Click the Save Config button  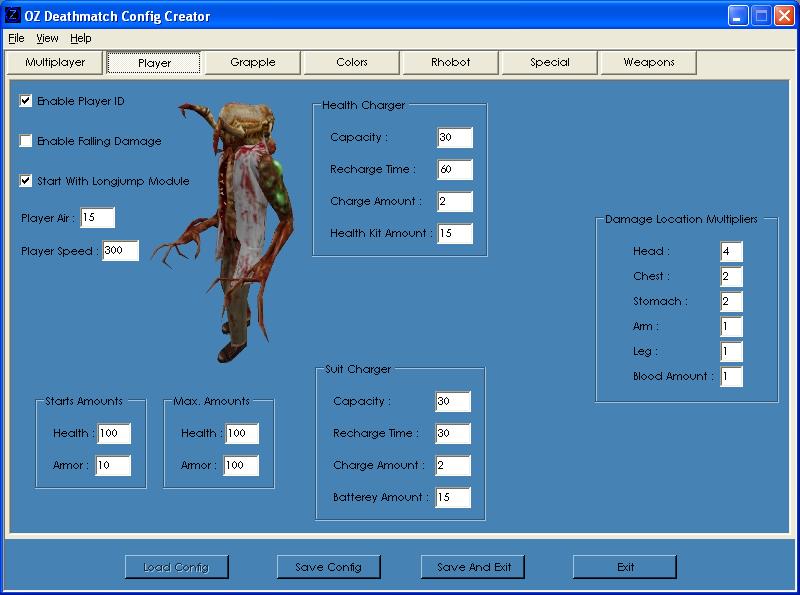(329, 567)
